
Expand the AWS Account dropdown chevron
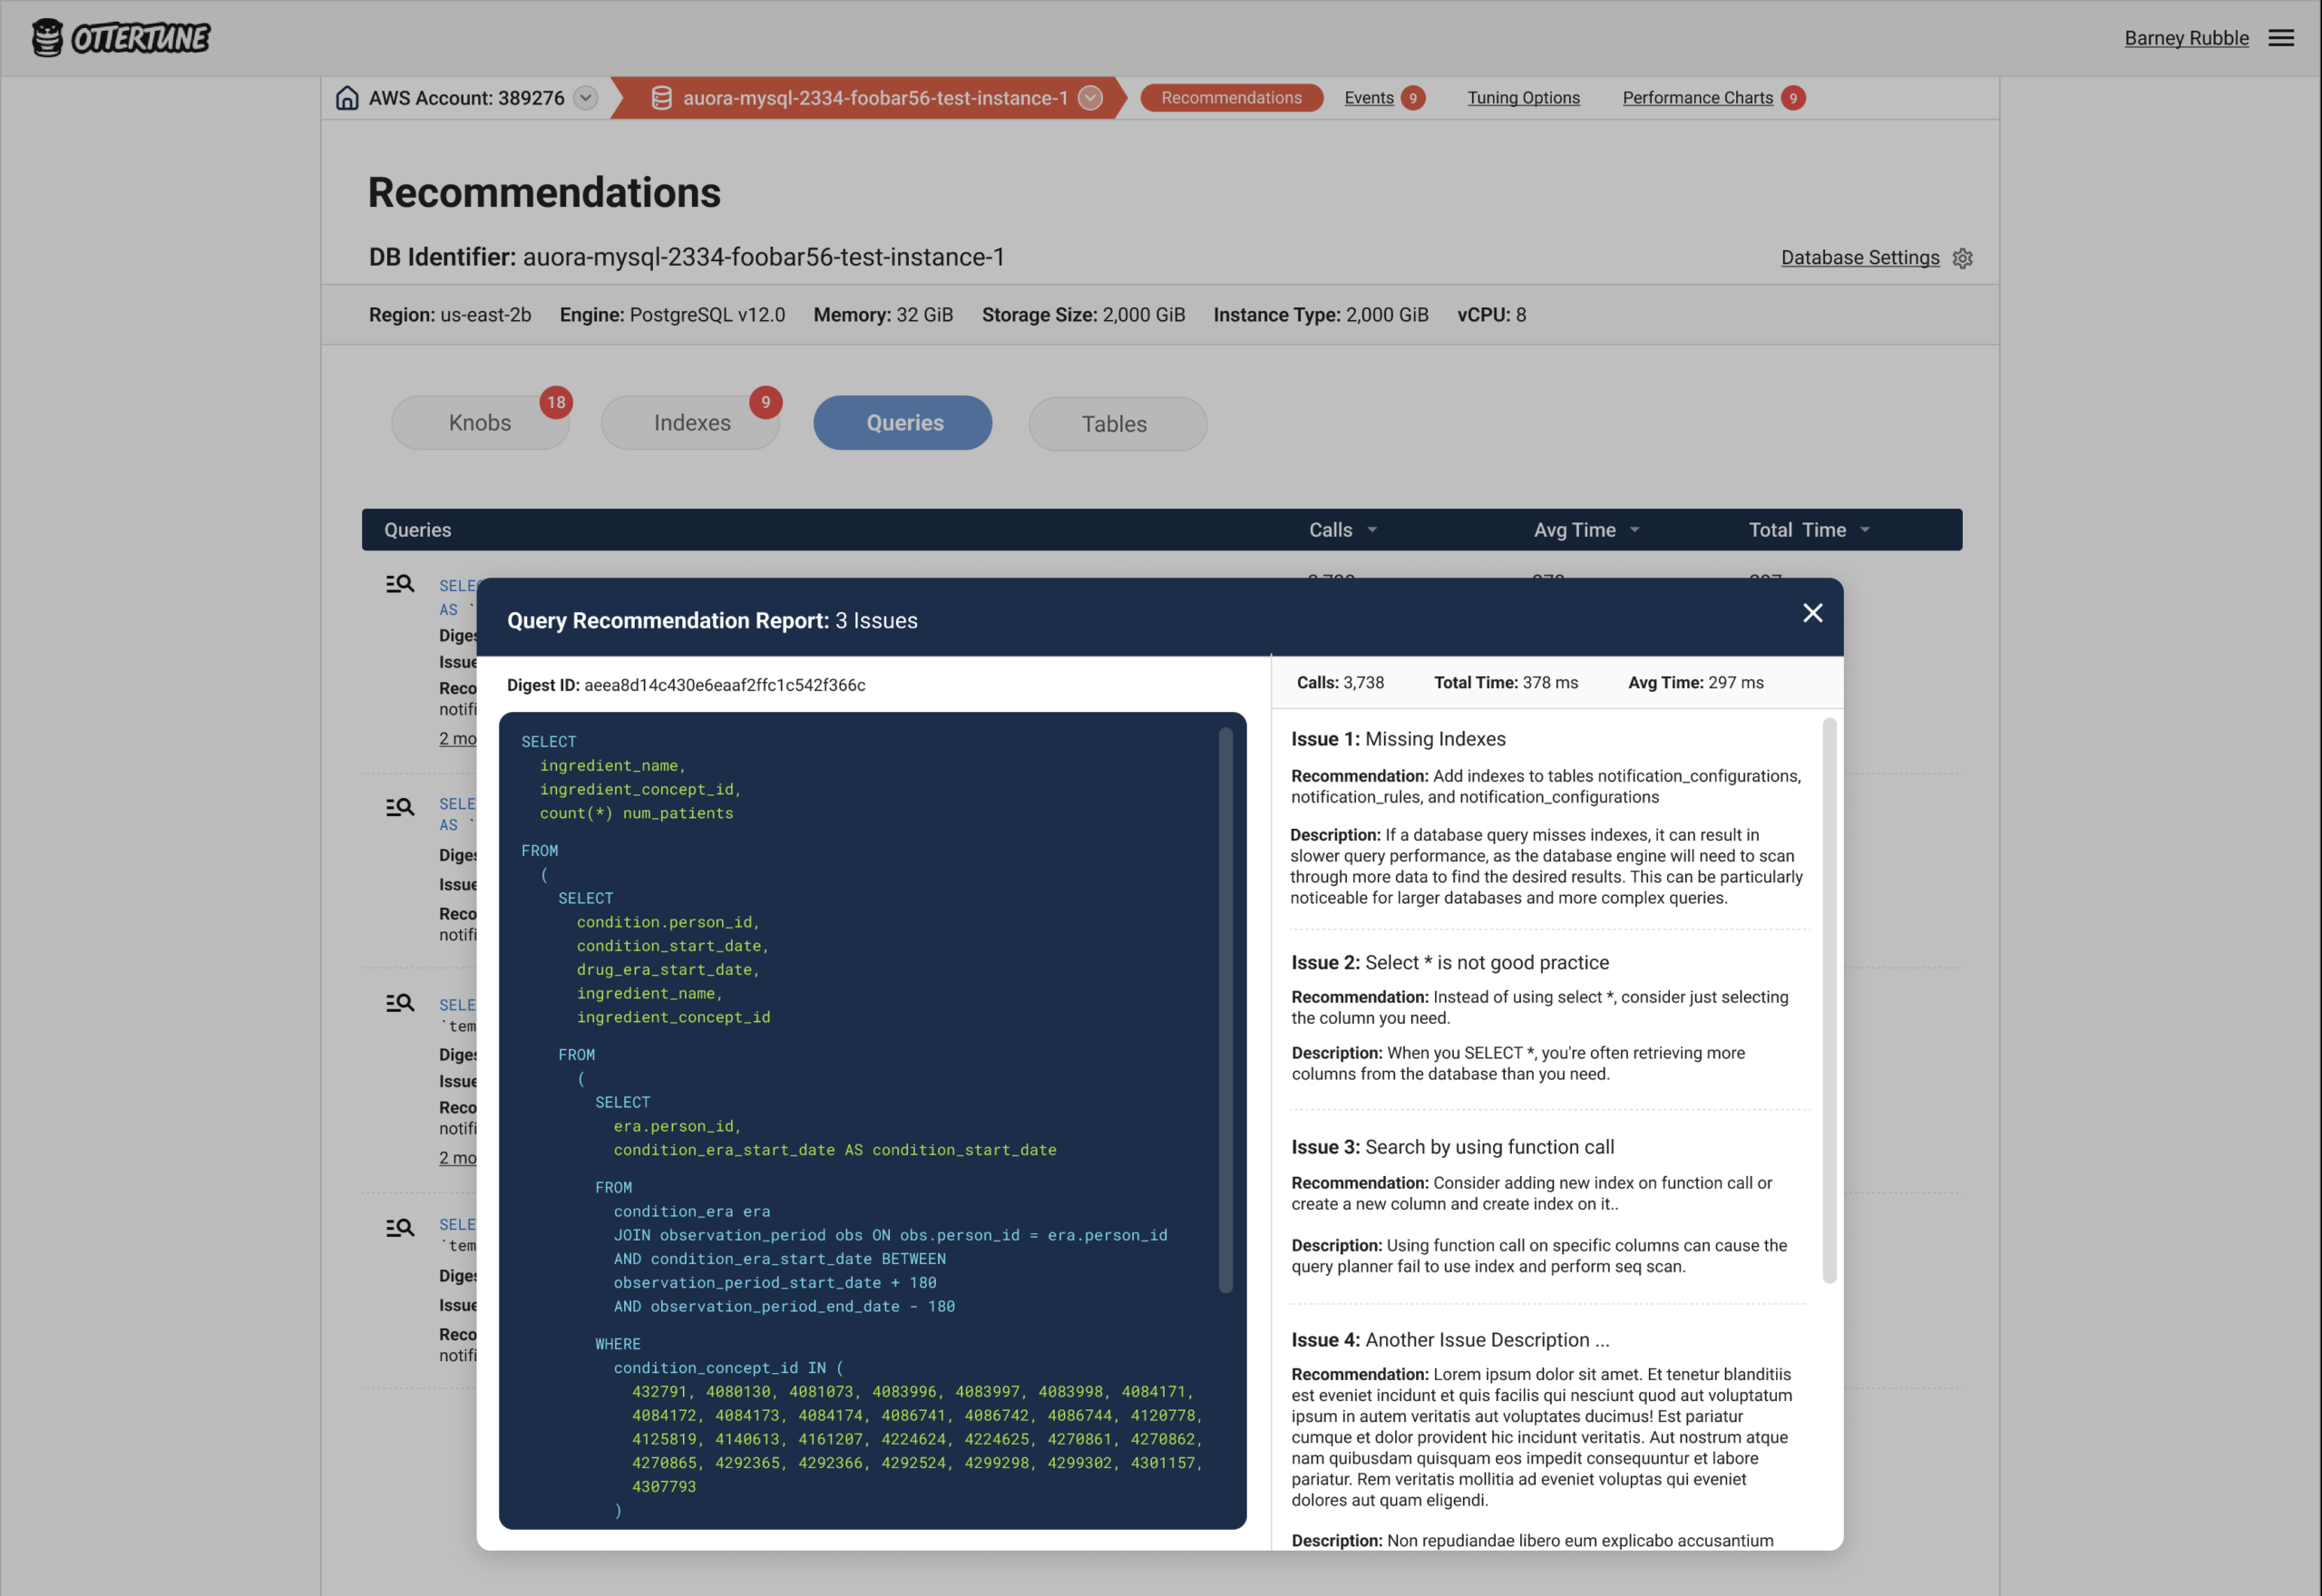(586, 98)
